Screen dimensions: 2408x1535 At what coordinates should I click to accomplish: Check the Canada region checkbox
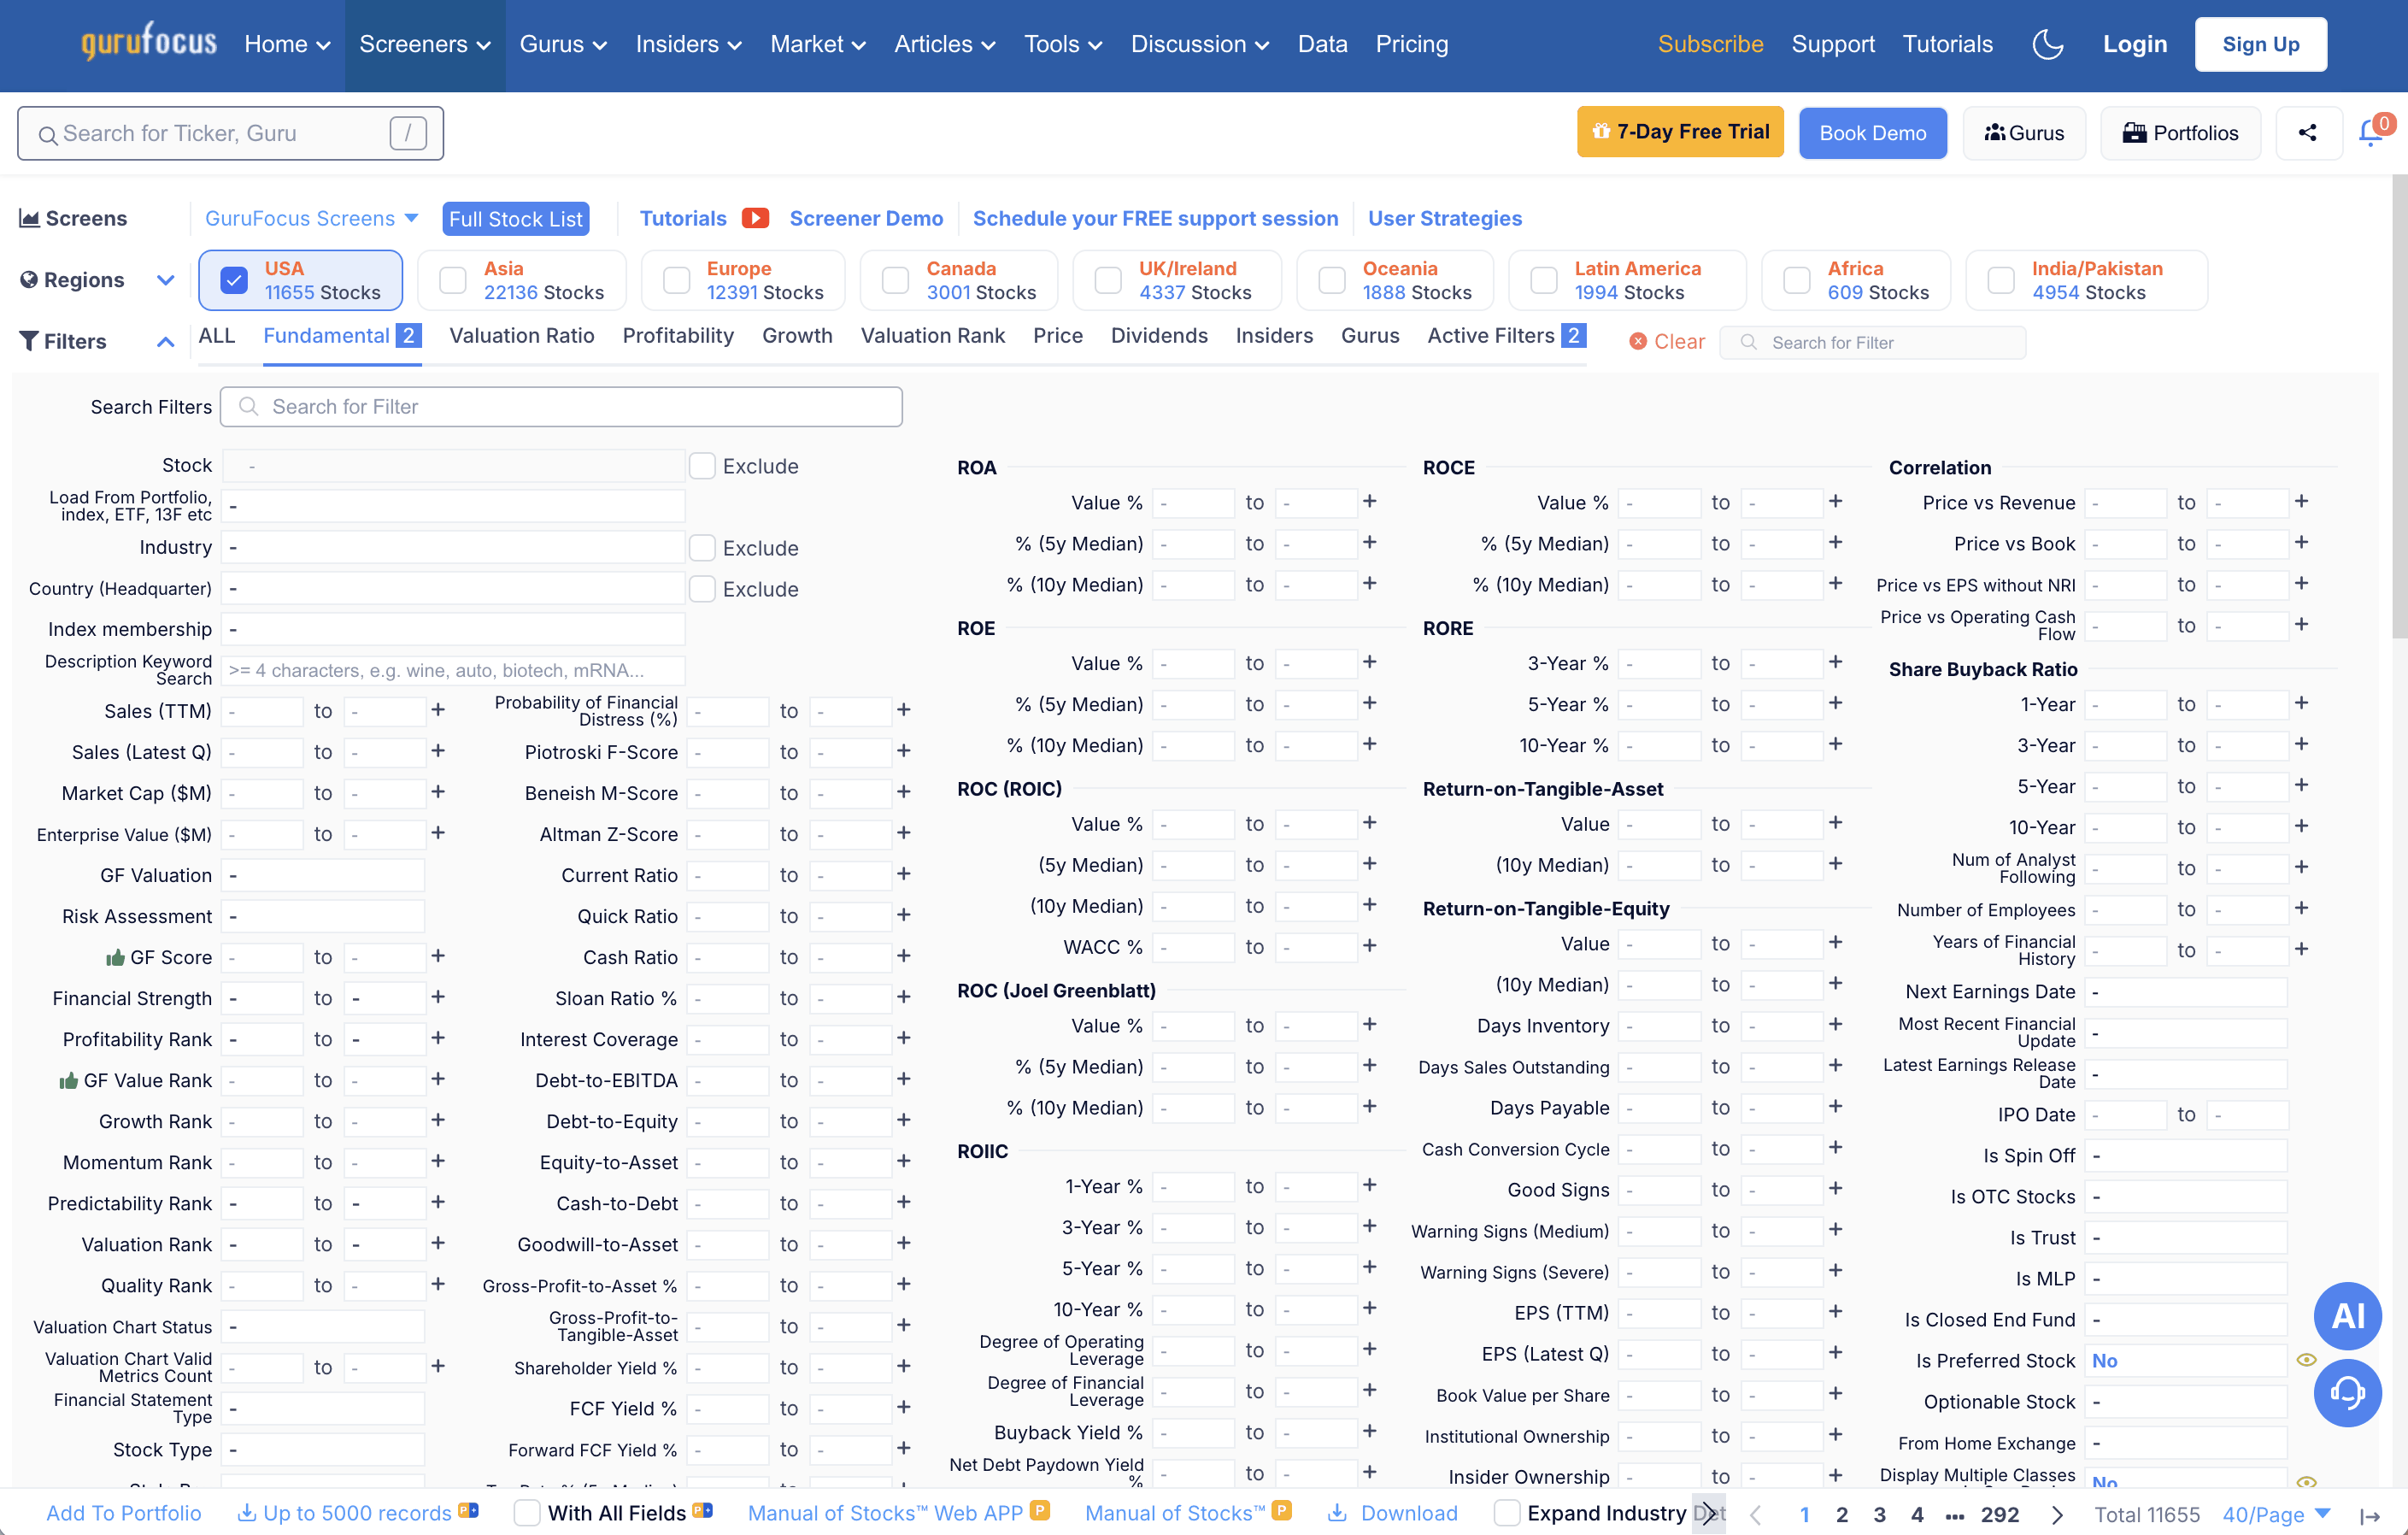(x=895, y=280)
